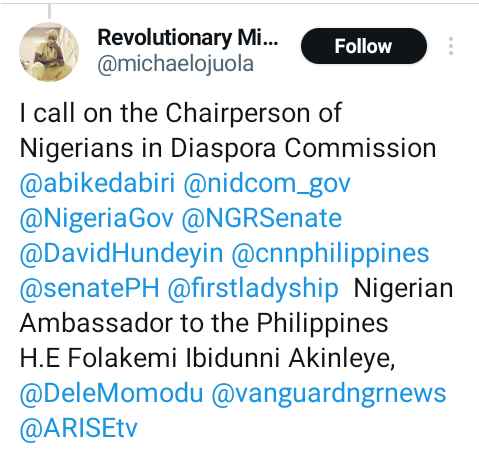
Task: Open the @DeleMomodu mention
Action: coord(111,393)
